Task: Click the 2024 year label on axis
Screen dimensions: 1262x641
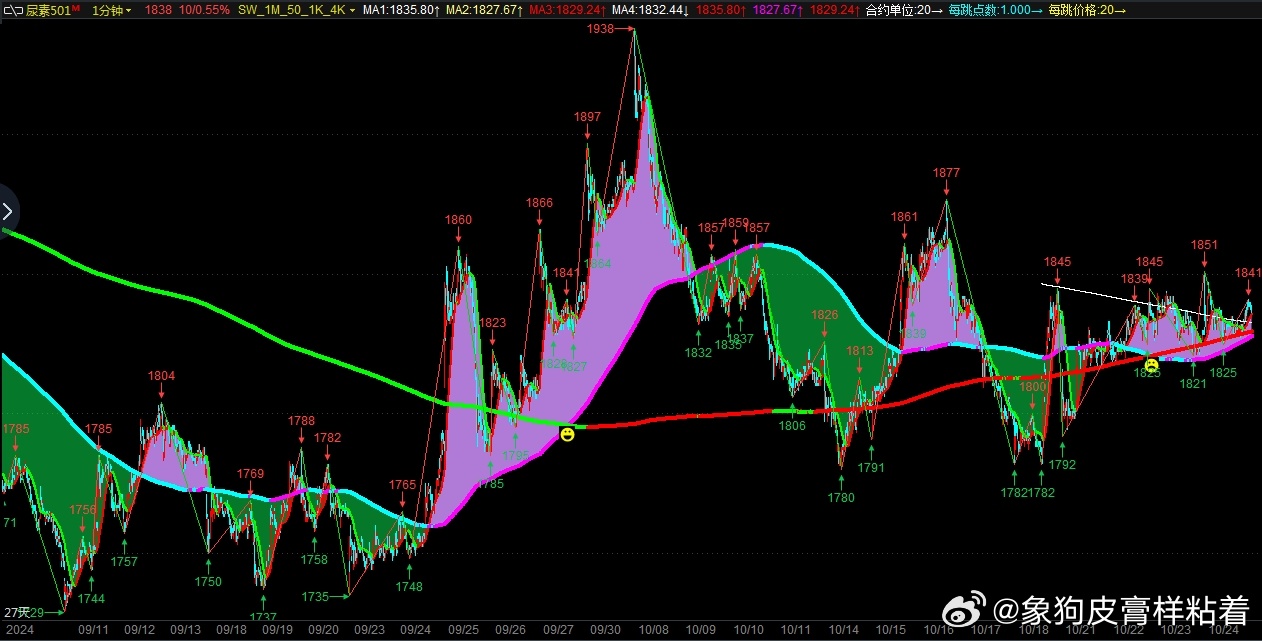Action: 18,630
